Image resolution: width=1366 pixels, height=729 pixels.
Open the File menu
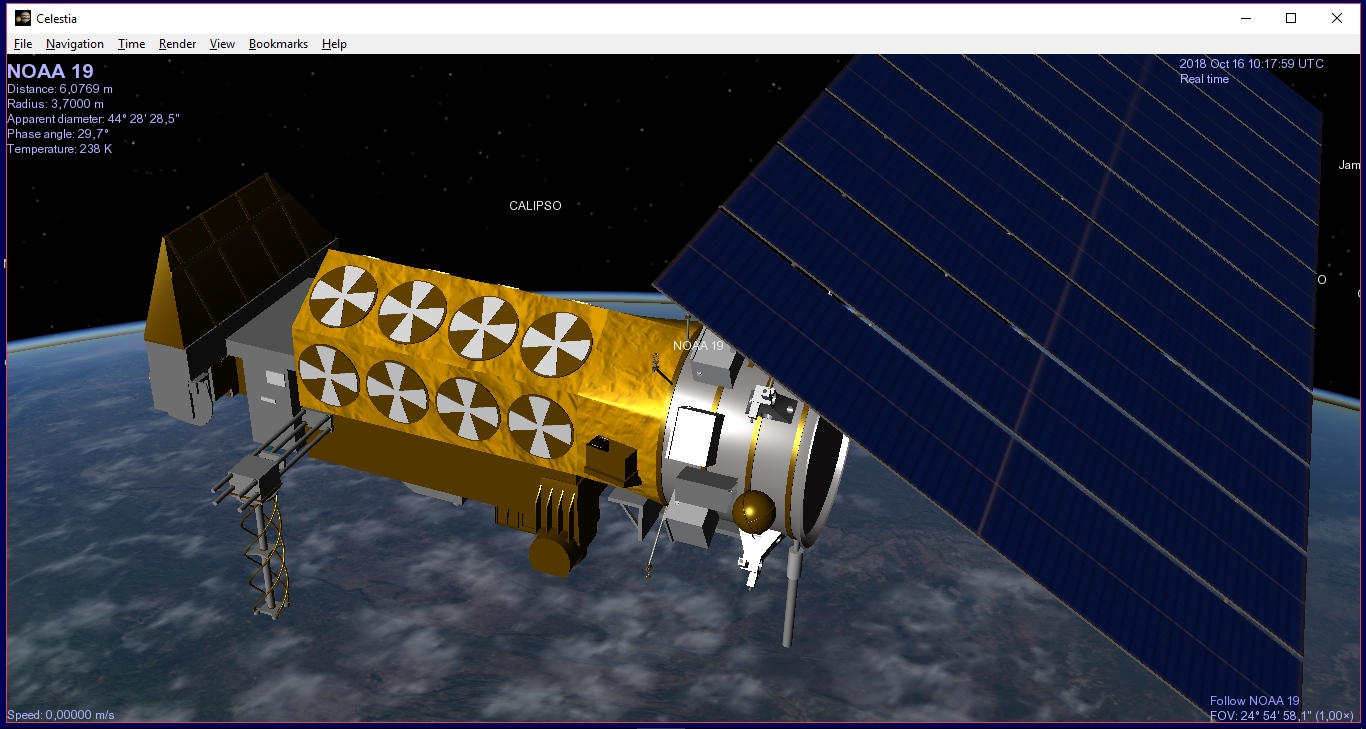click(x=23, y=44)
